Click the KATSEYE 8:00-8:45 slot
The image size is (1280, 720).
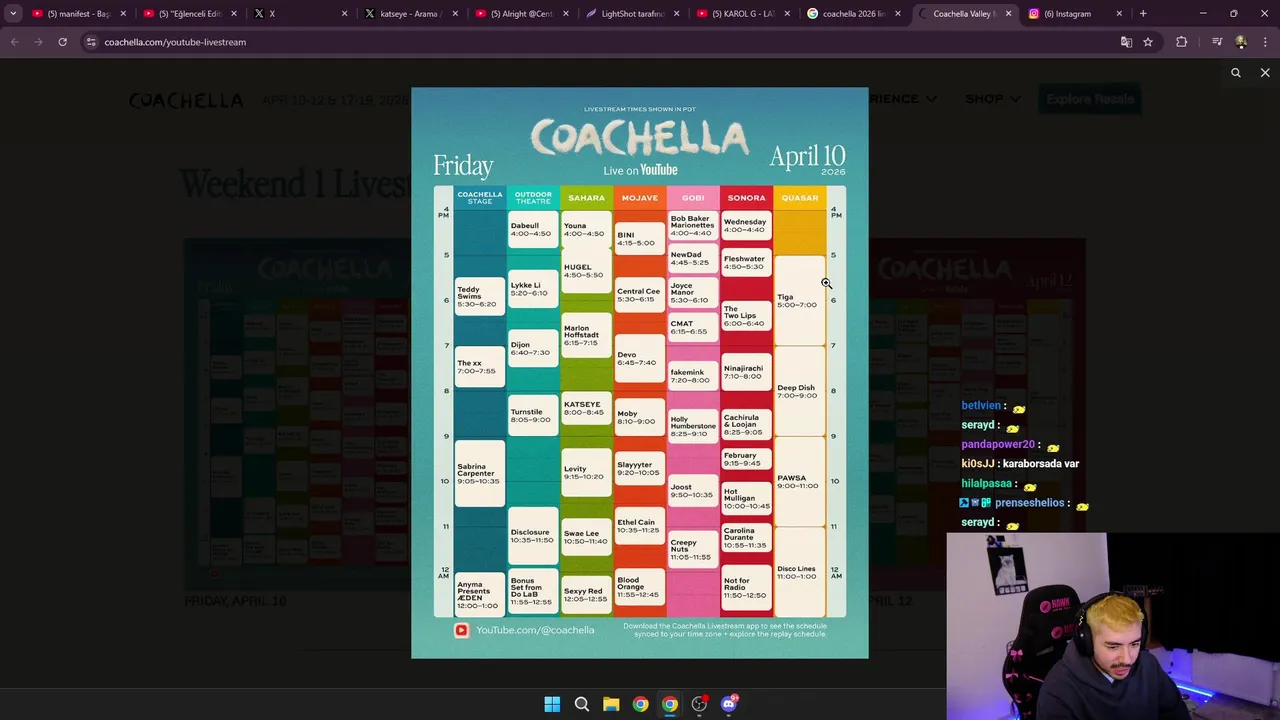pos(586,409)
